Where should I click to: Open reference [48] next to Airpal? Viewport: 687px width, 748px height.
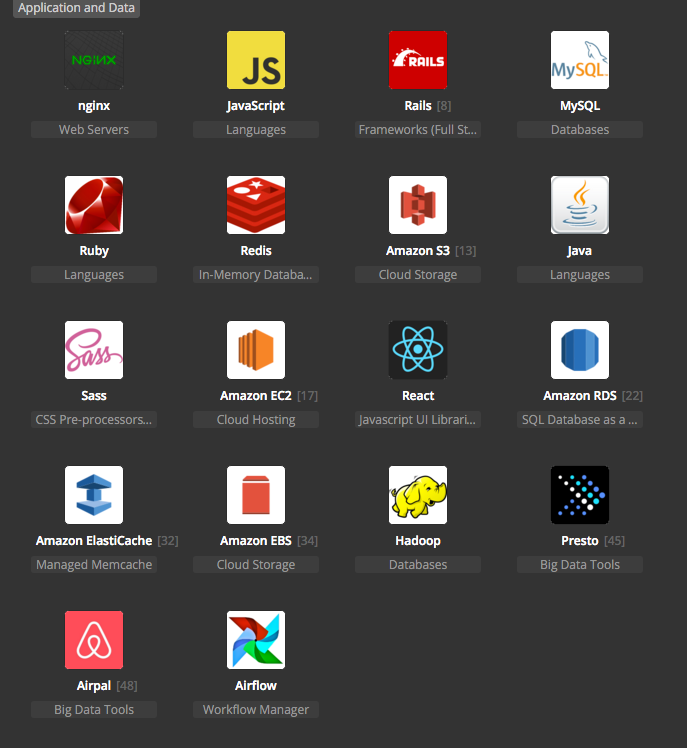pos(127,686)
